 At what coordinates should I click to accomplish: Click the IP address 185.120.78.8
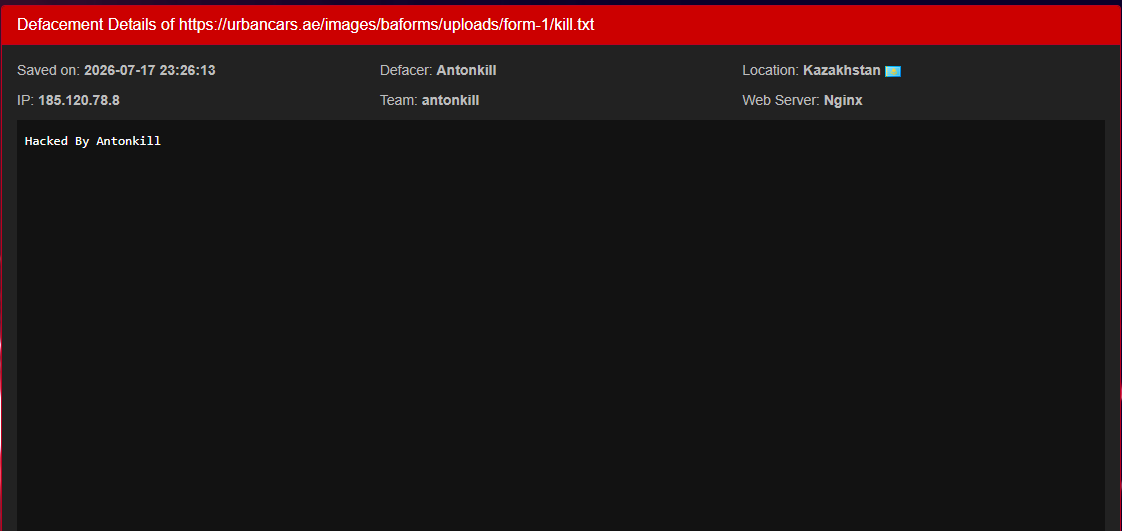click(79, 100)
